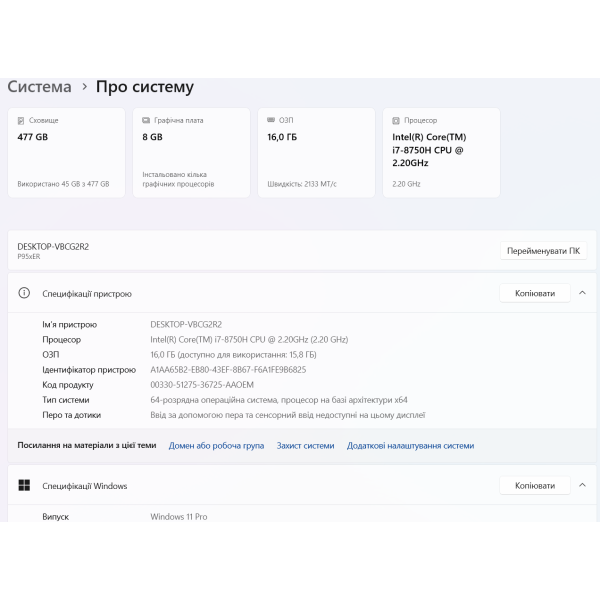Open the Захист системи link
Screen dimensions: 600x600
click(x=305, y=446)
